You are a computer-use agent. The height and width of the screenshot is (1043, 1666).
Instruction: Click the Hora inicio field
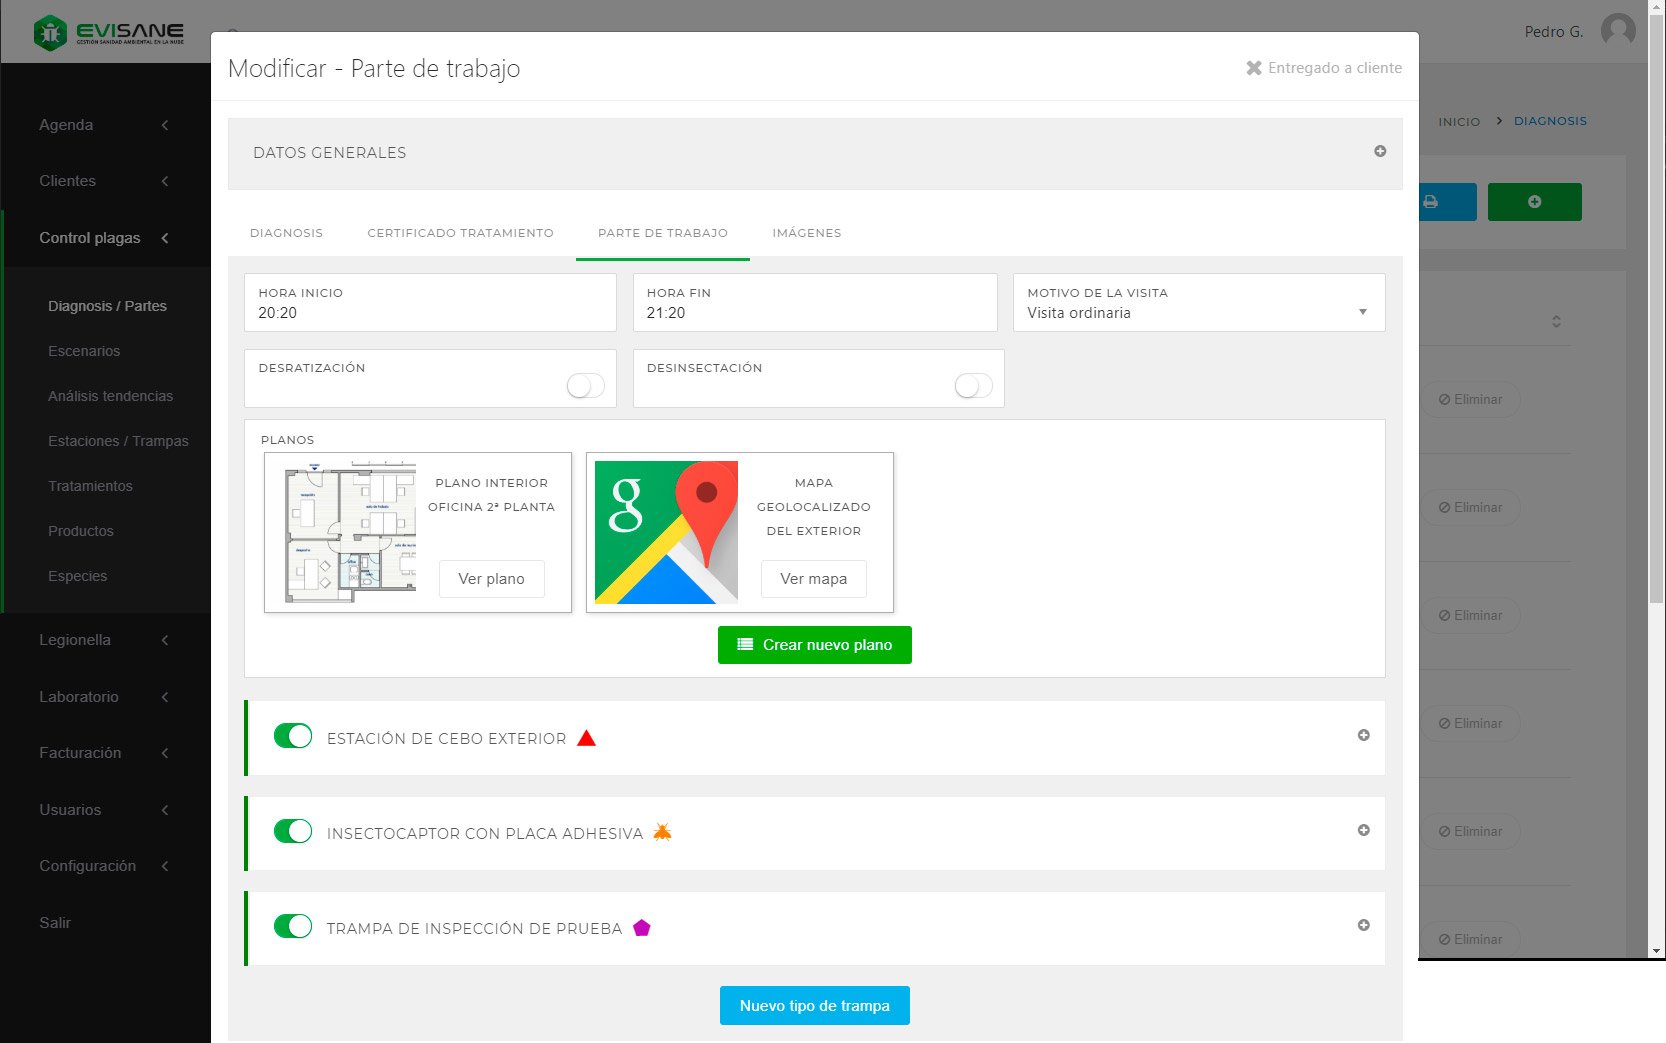coord(430,303)
